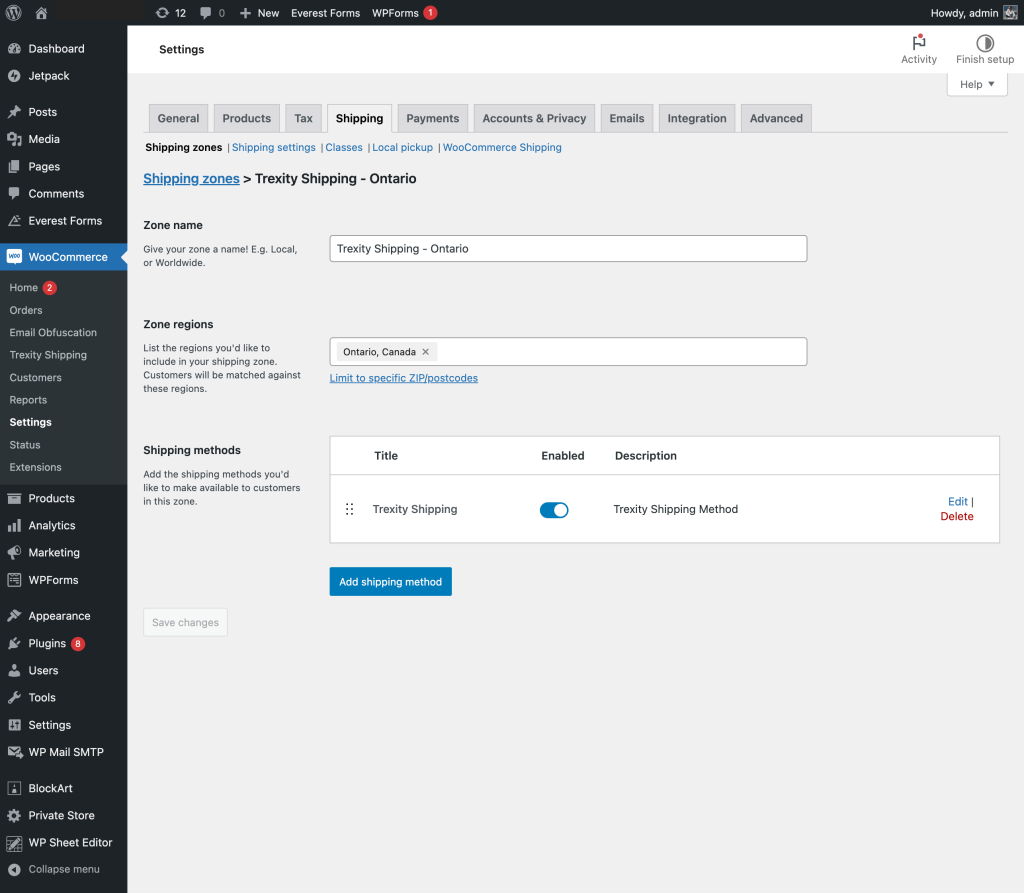Switch to the Products settings tab
The image size is (1024, 893).
tap(246, 118)
